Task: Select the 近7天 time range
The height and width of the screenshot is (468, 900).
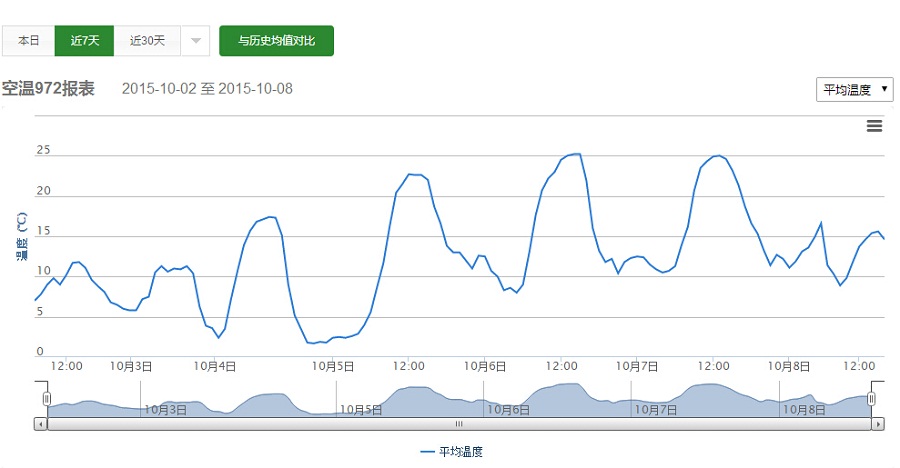Action: 84,41
